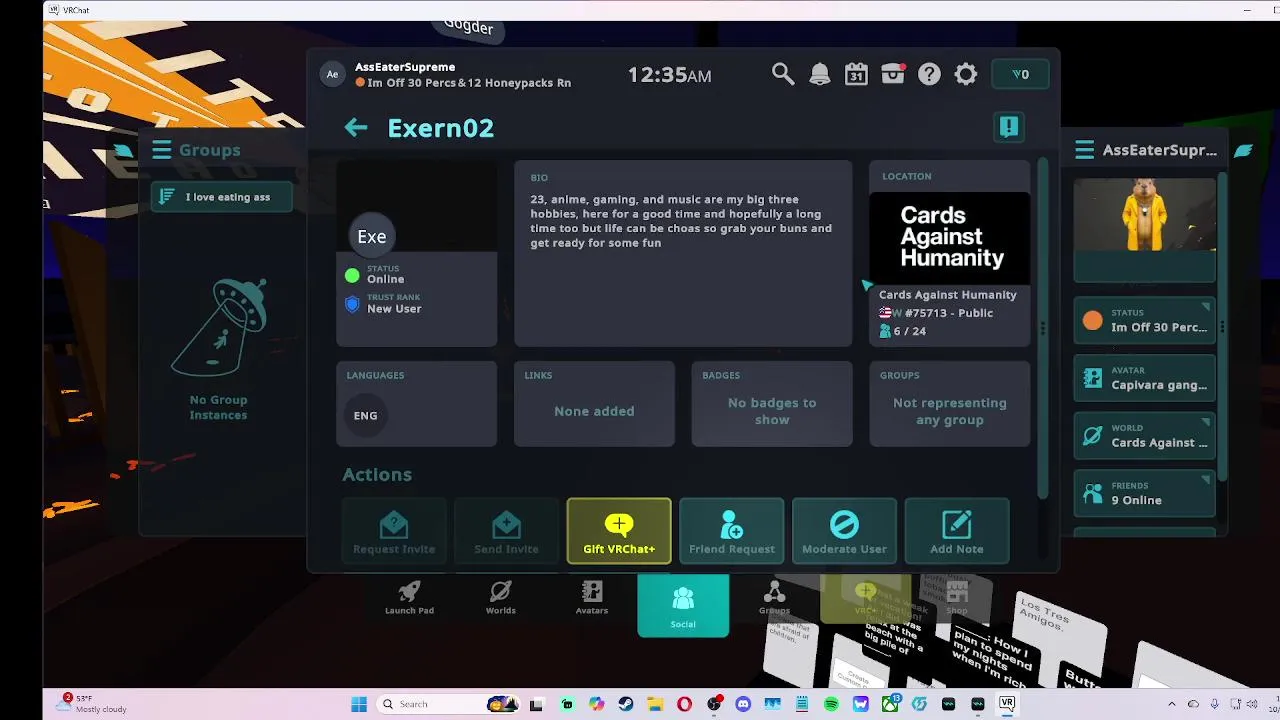1280x720 pixels.
Task: Open the camera icon with red dot
Action: tap(893, 74)
